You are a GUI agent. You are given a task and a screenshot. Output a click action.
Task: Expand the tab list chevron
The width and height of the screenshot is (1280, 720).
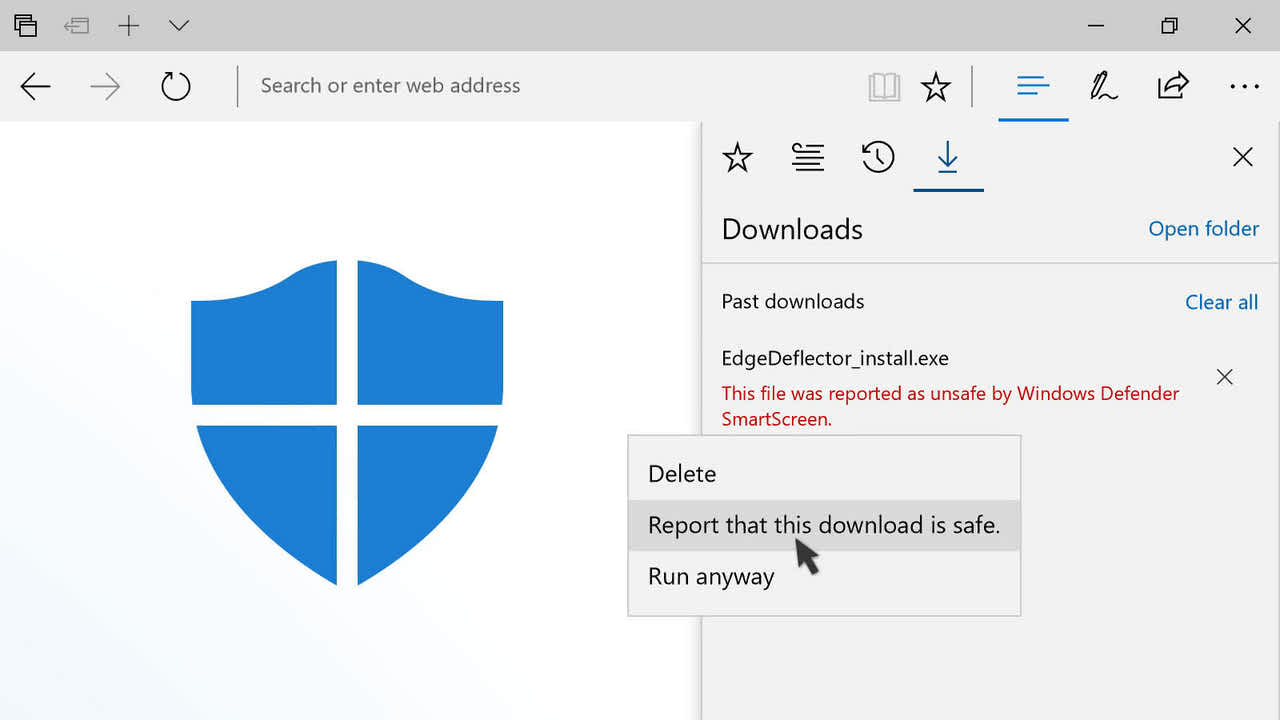click(x=178, y=26)
